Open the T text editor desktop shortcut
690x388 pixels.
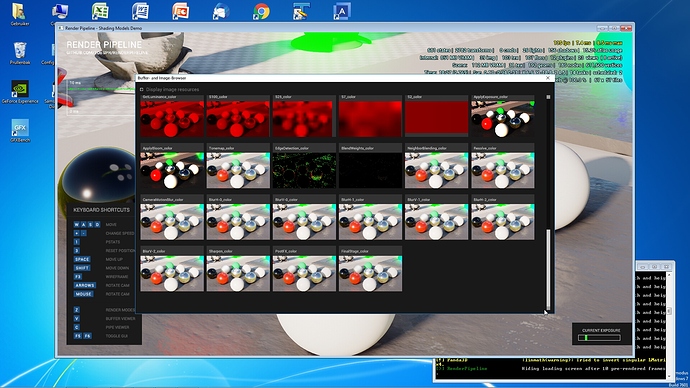tap(301, 11)
